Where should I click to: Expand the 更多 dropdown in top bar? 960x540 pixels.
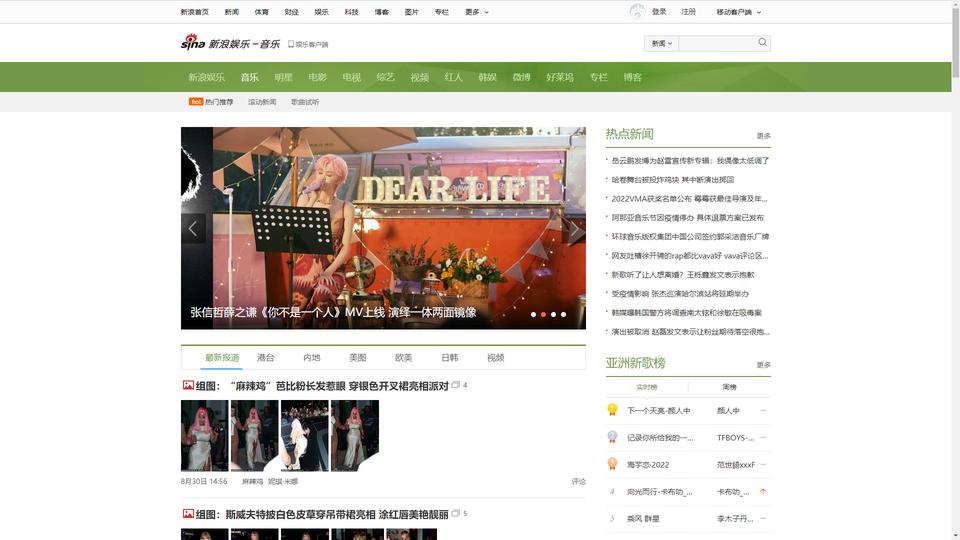[x=476, y=12]
